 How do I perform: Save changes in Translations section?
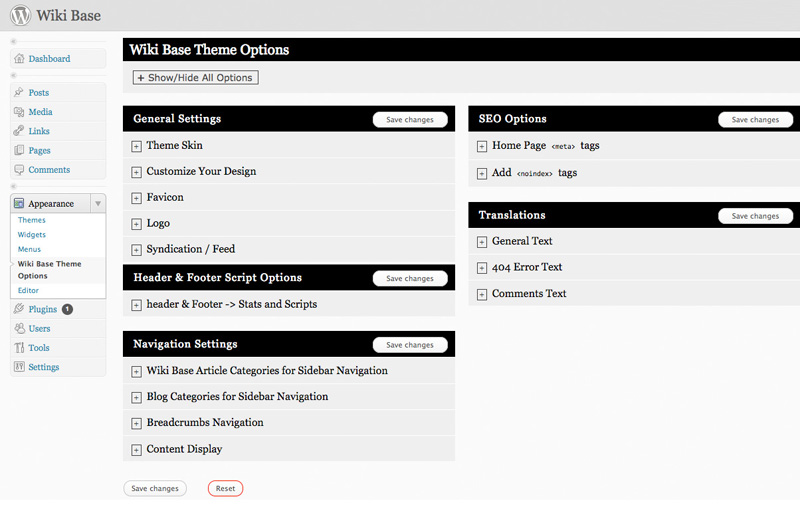(755, 216)
